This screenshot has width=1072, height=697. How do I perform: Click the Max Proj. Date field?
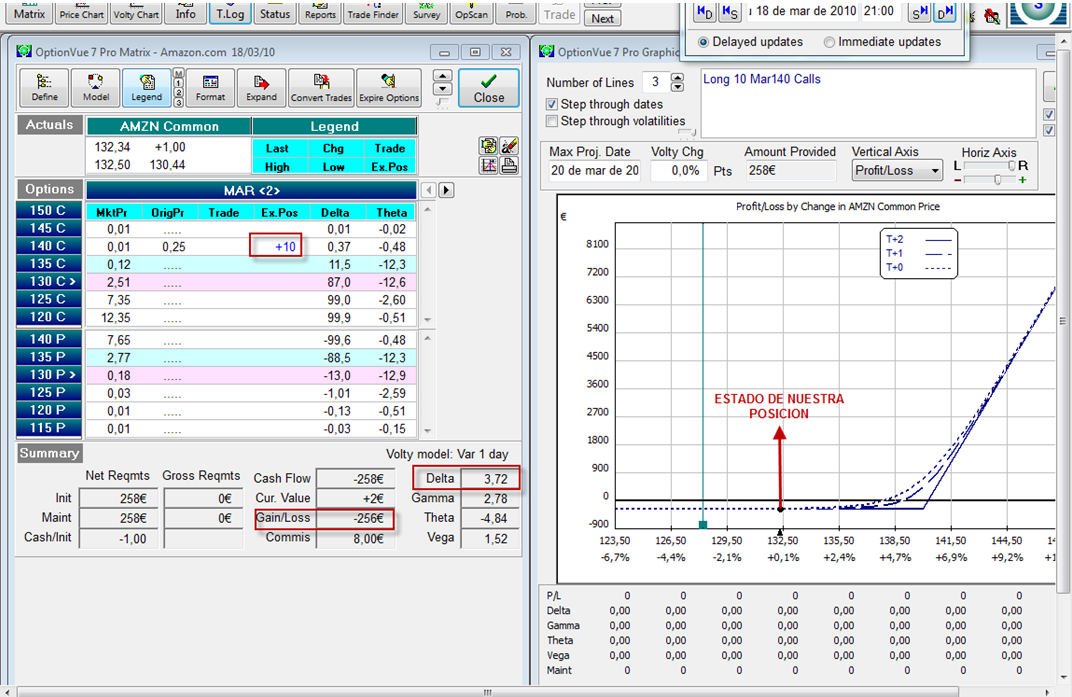point(594,171)
